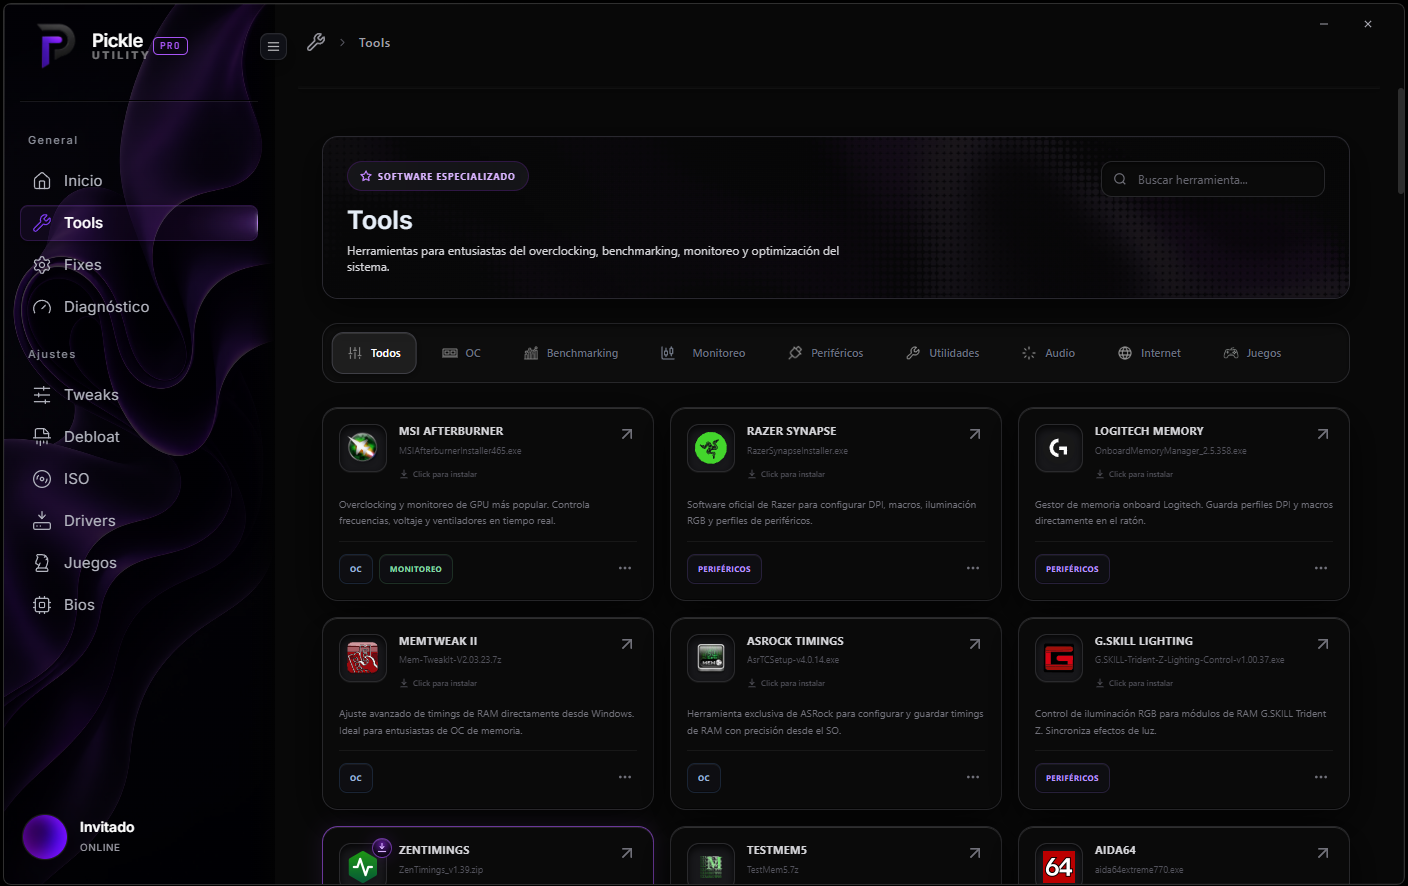Show the Periféricos tools tab
Image resolution: width=1408 pixels, height=886 pixels.
point(826,353)
